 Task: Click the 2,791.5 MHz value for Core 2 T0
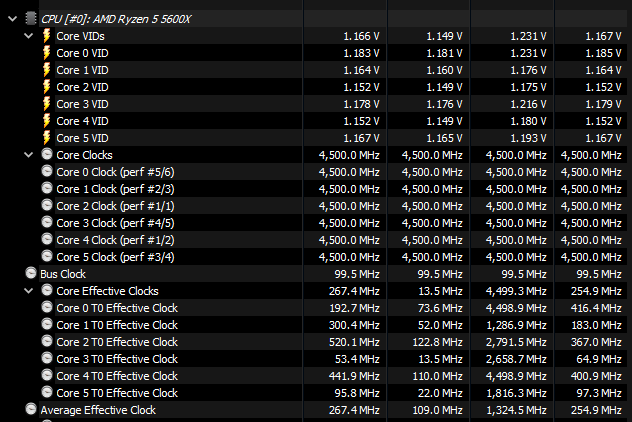[x=516, y=341]
